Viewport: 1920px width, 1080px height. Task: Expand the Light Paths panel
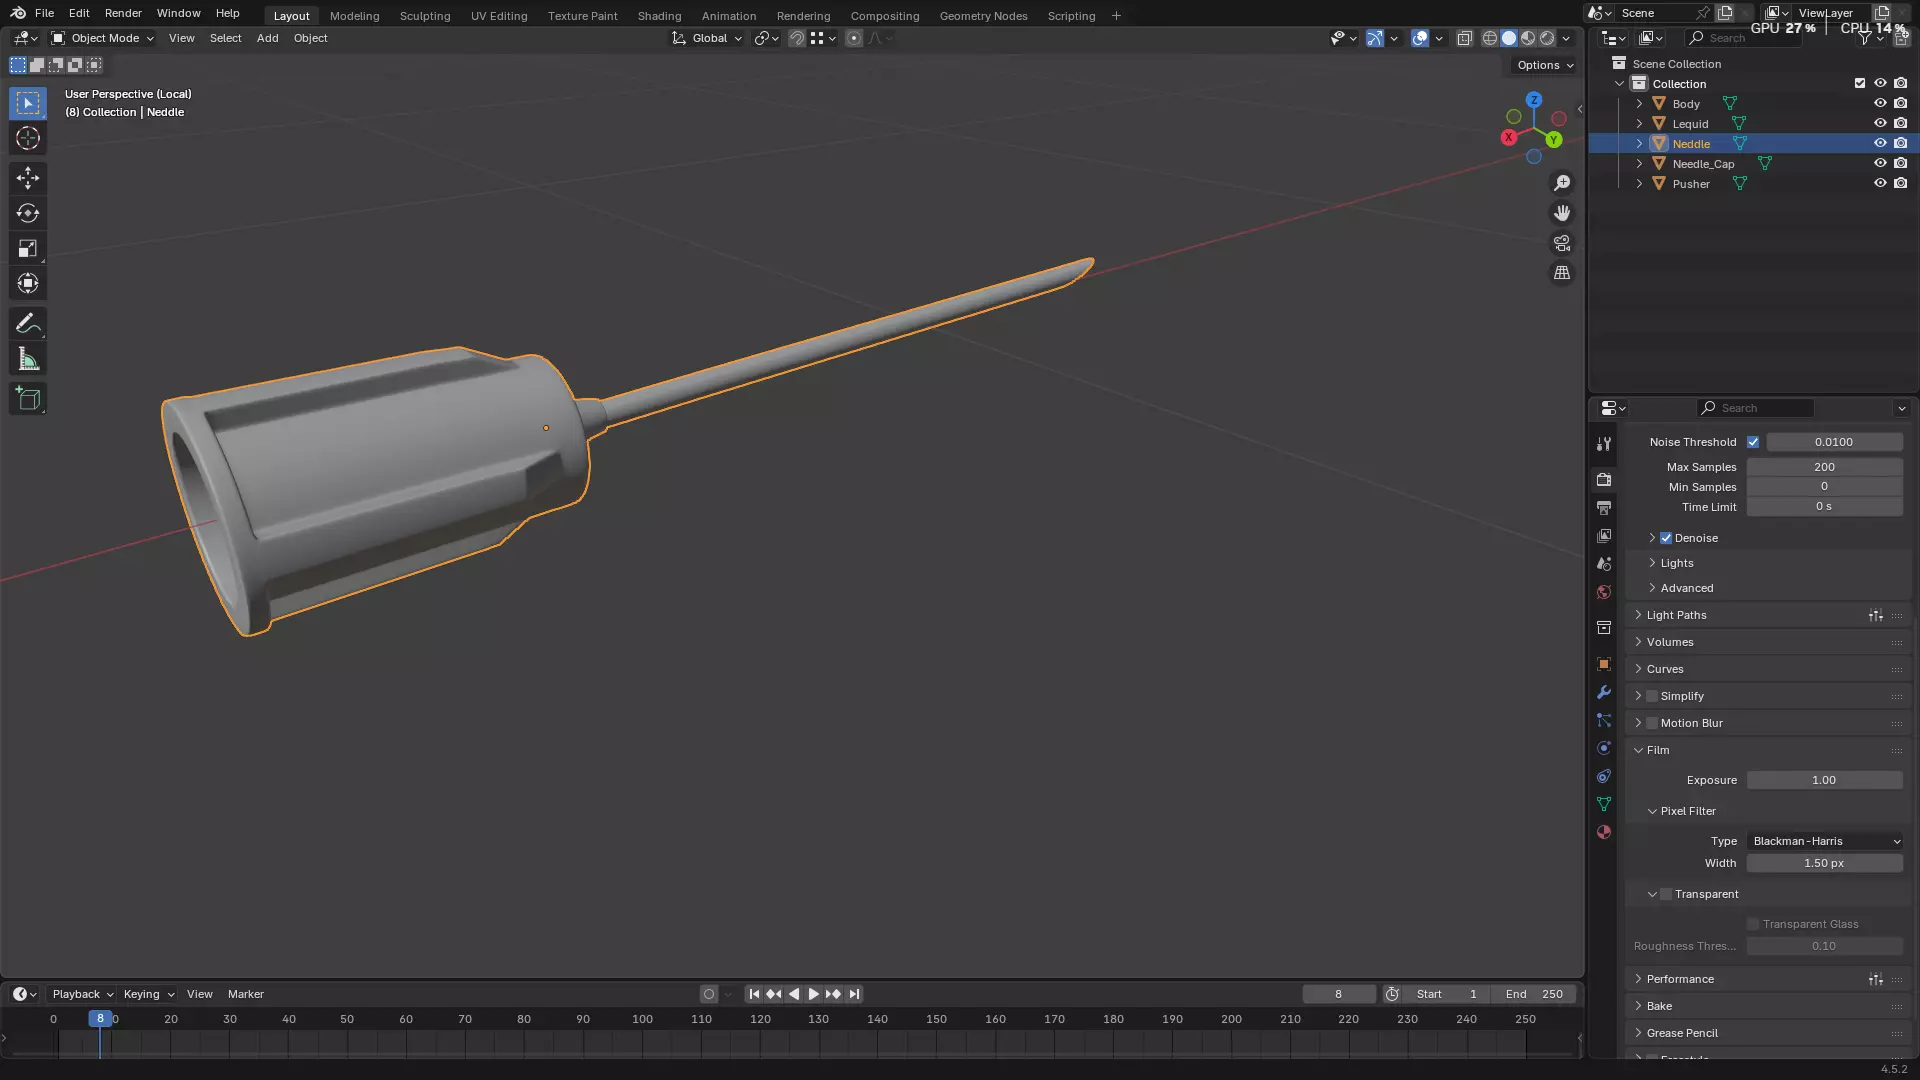(x=1676, y=615)
